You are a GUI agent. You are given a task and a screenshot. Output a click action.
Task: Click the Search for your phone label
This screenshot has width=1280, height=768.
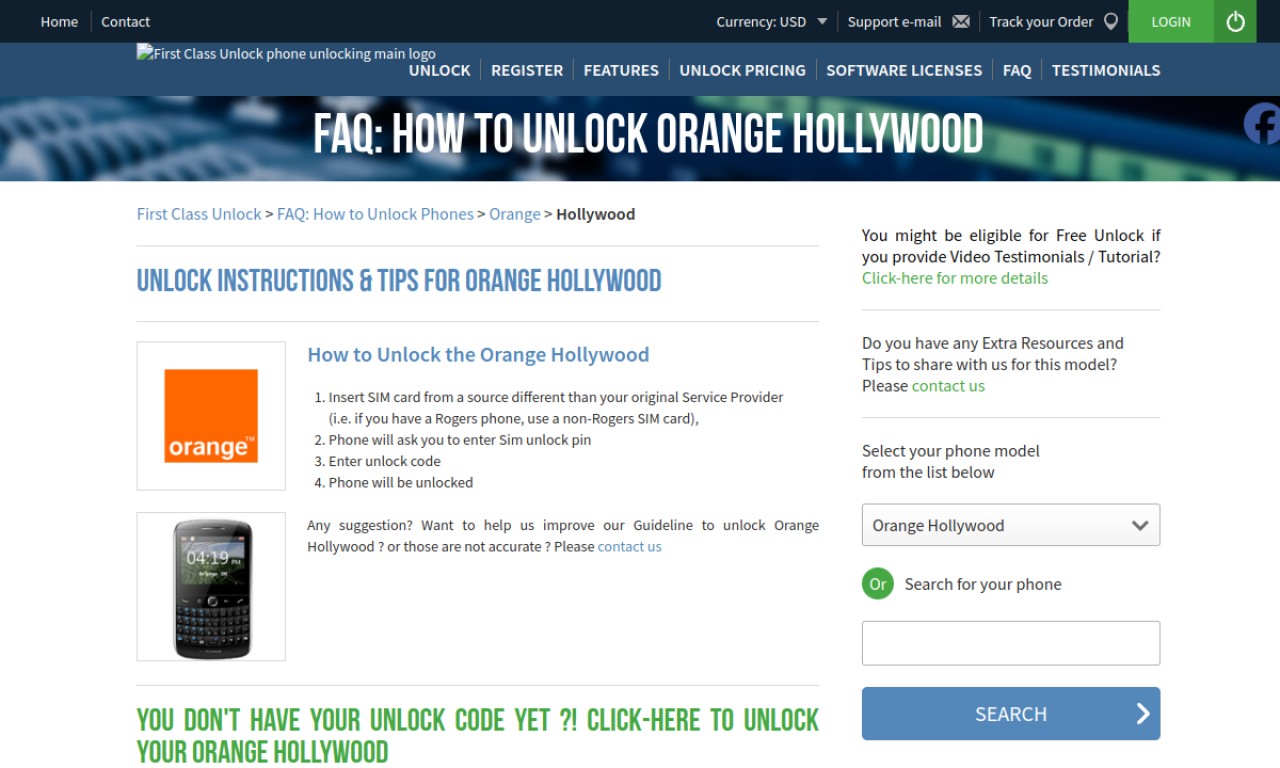click(983, 584)
